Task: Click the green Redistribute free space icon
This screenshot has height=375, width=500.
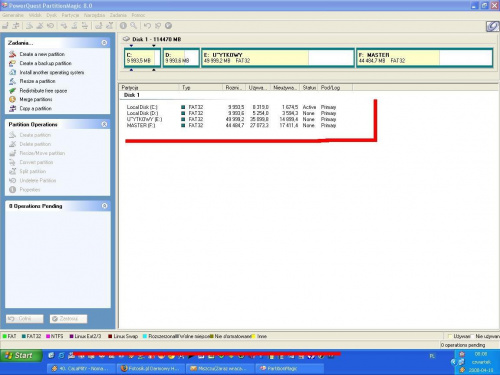Action: (x=12, y=90)
